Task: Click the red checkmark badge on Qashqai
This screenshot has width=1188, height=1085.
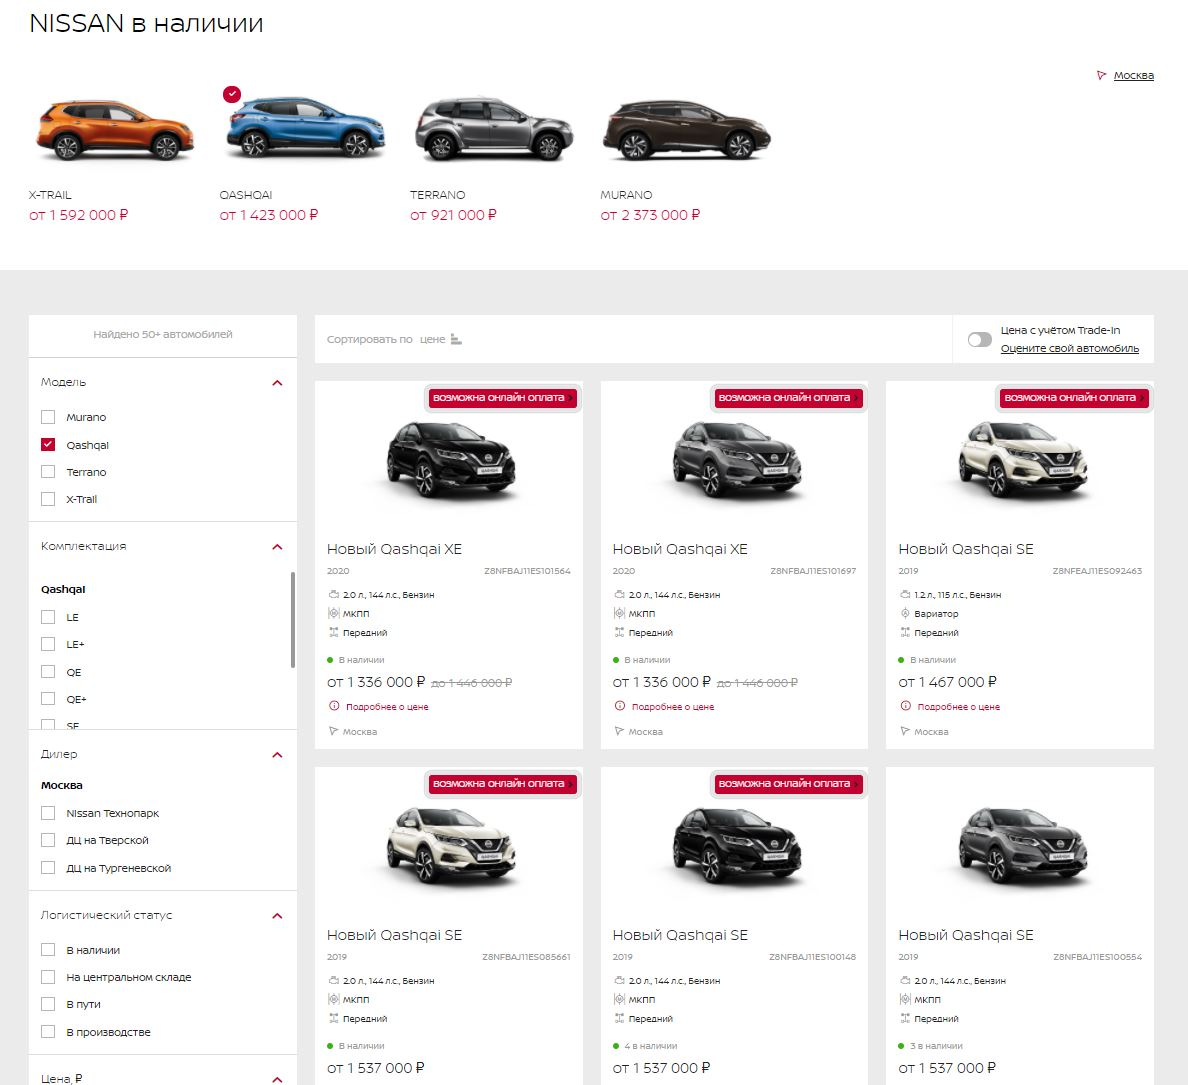Action: tap(232, 94)
